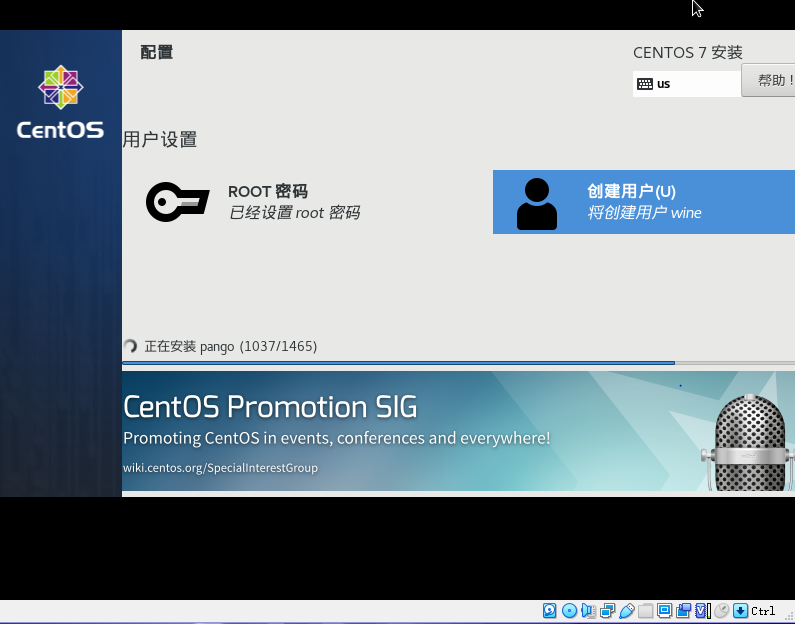Click the window resize grip corner
Viewport: 795px width, 624px height.
point(790,618)
